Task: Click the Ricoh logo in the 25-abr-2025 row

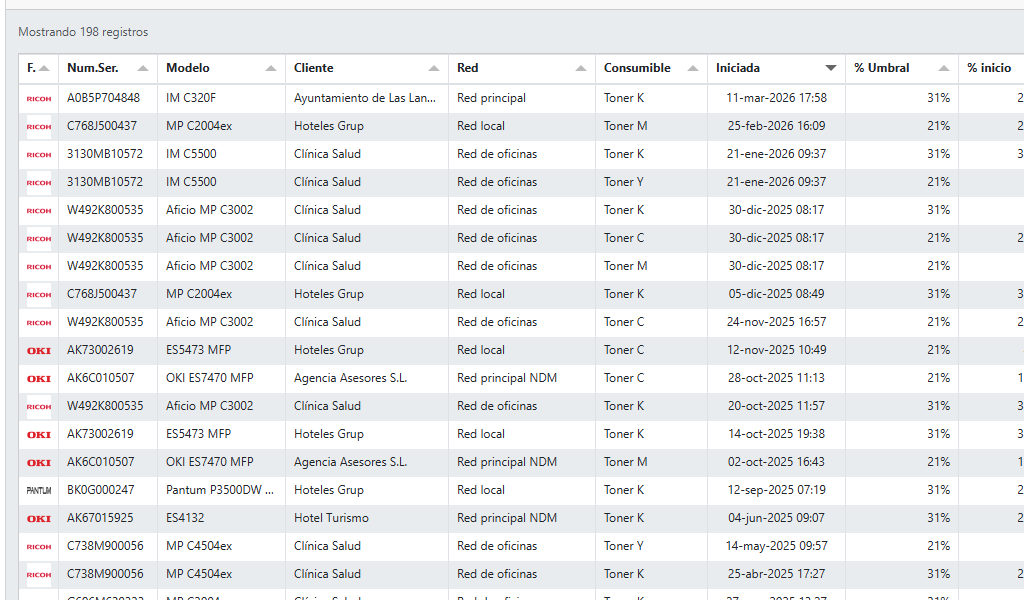Action: coord(39,575)
